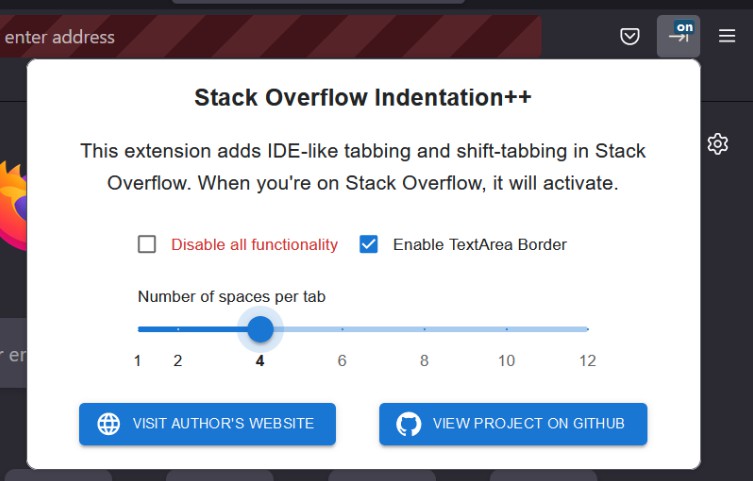Click the Save to Pocket icon
Viewport: 753px width, 481px height.
[629, 37]
